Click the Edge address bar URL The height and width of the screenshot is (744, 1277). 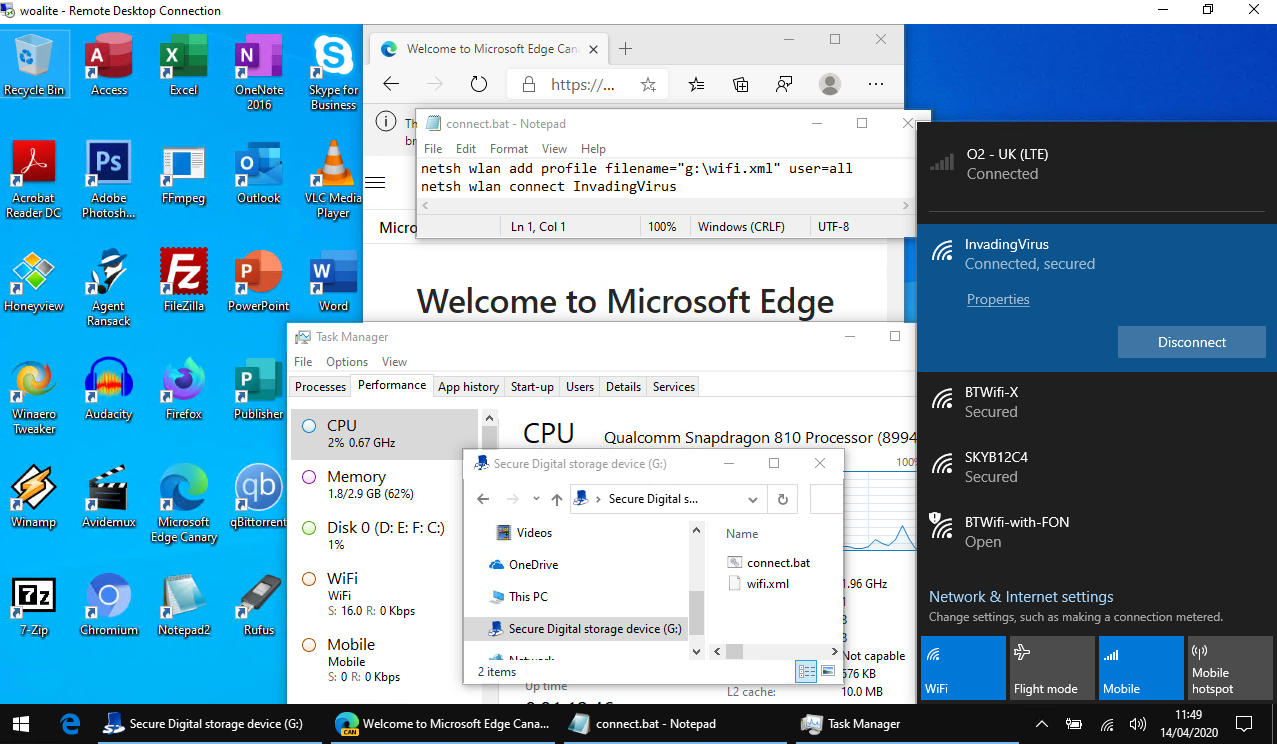(583, 85)
